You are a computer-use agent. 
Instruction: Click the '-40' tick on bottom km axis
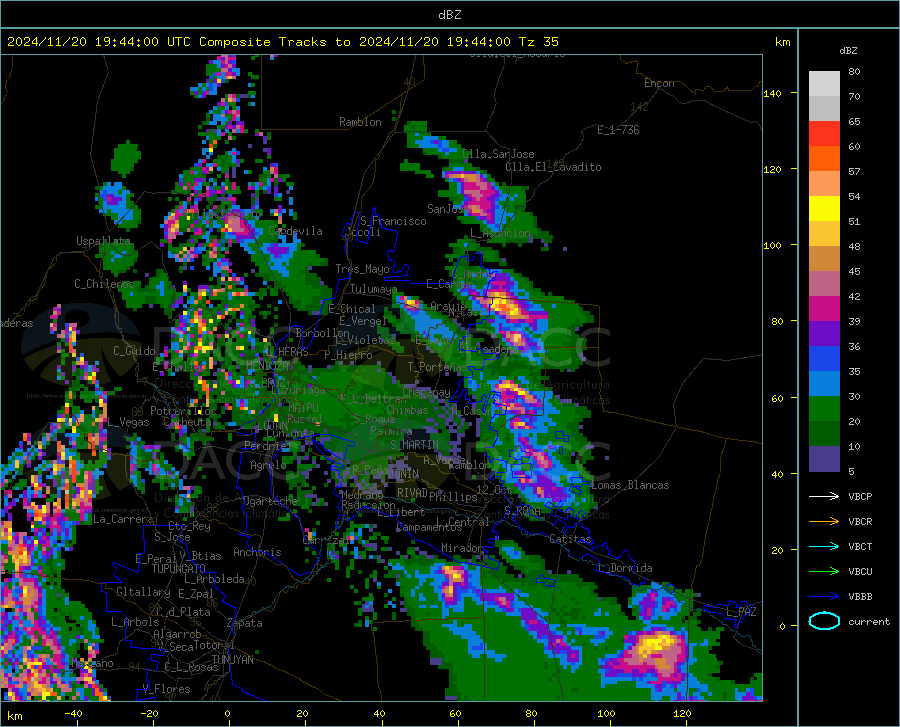click(x=73, y=714)
